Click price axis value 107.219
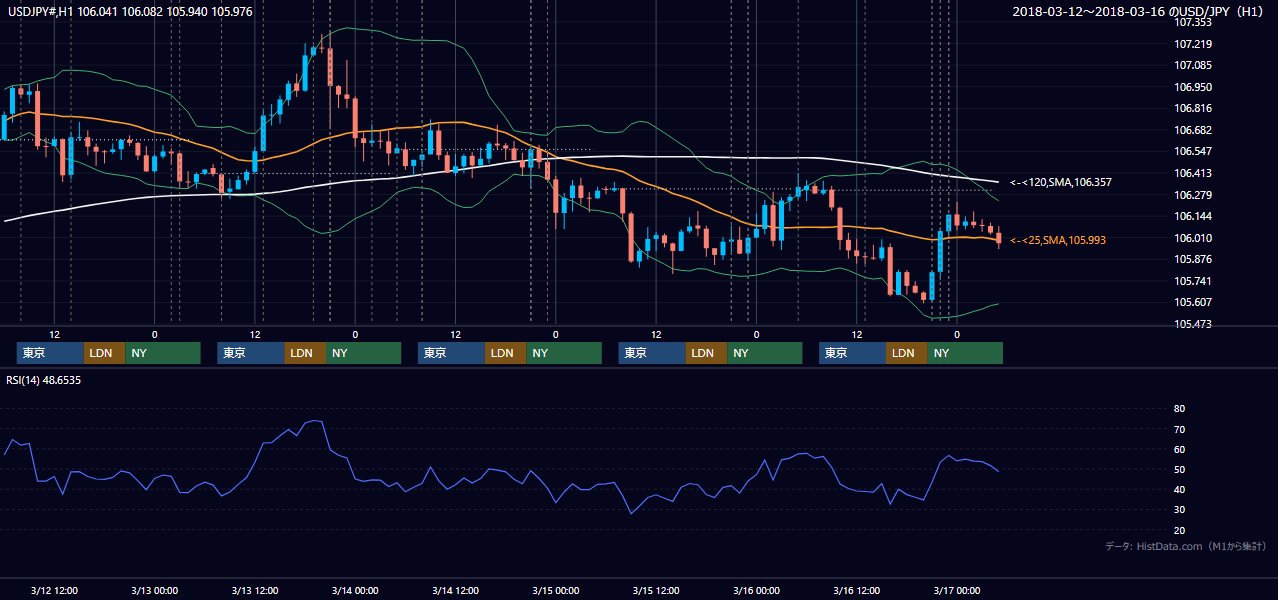This screenshot has width=1278, height=600. click(x=1193, y=44)
